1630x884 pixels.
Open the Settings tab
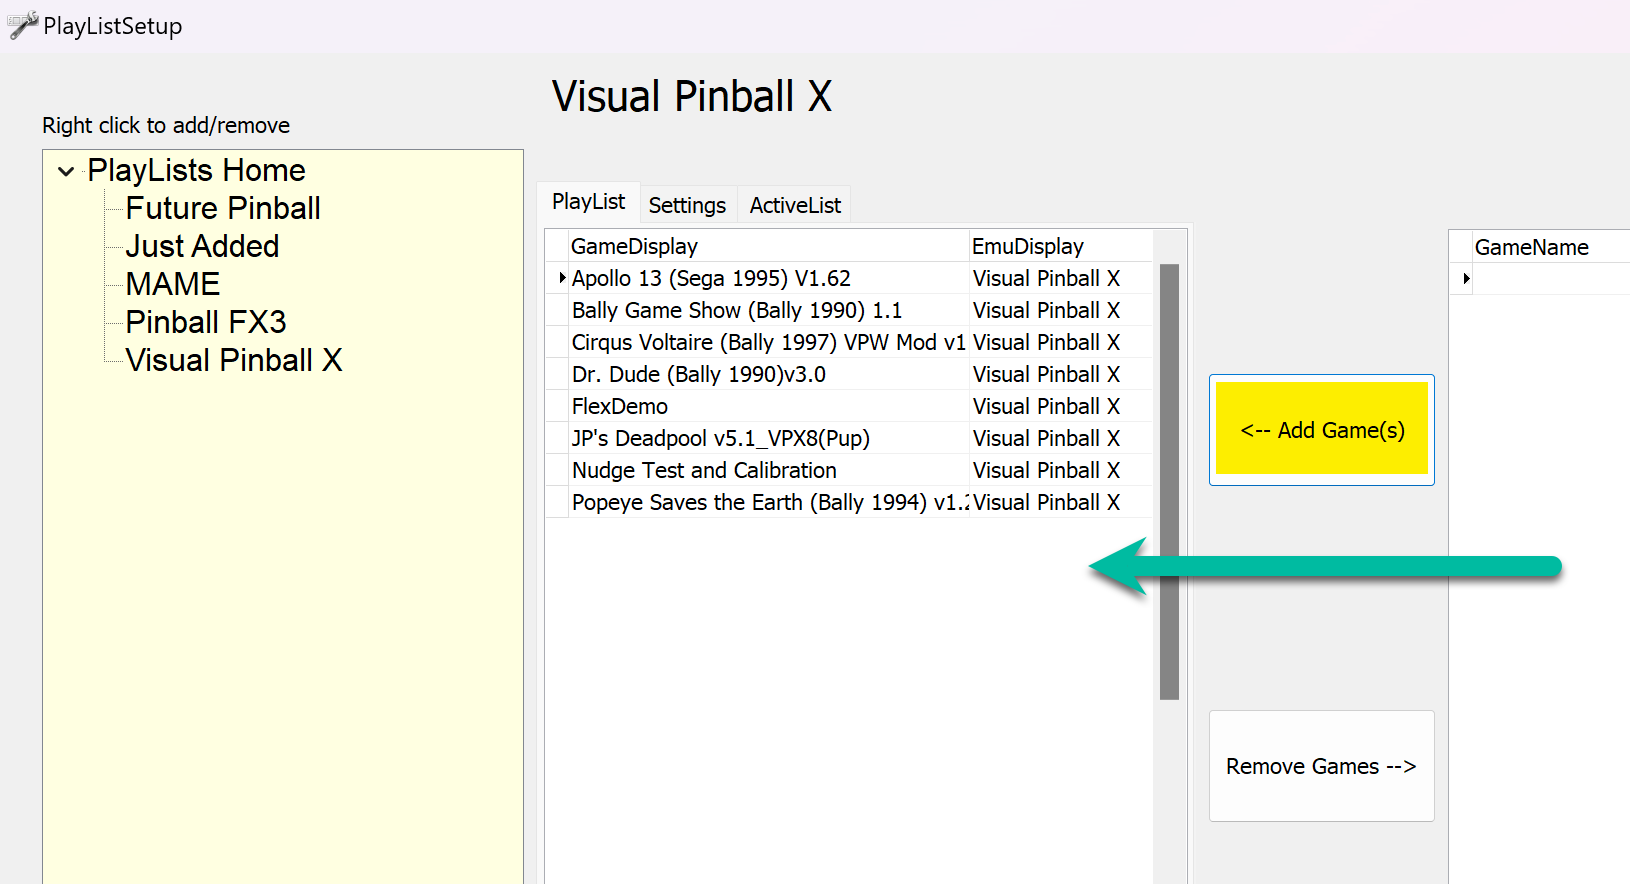click(x=687, y=205)
